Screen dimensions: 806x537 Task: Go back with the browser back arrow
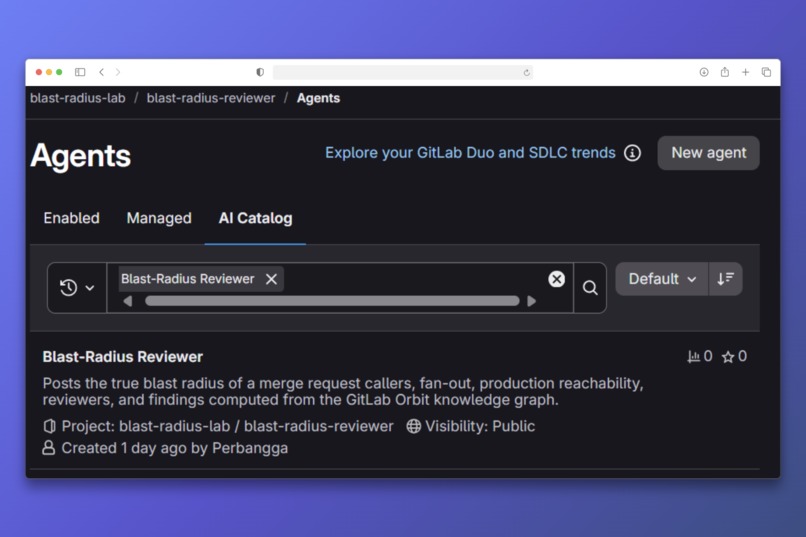coord(101,72)
